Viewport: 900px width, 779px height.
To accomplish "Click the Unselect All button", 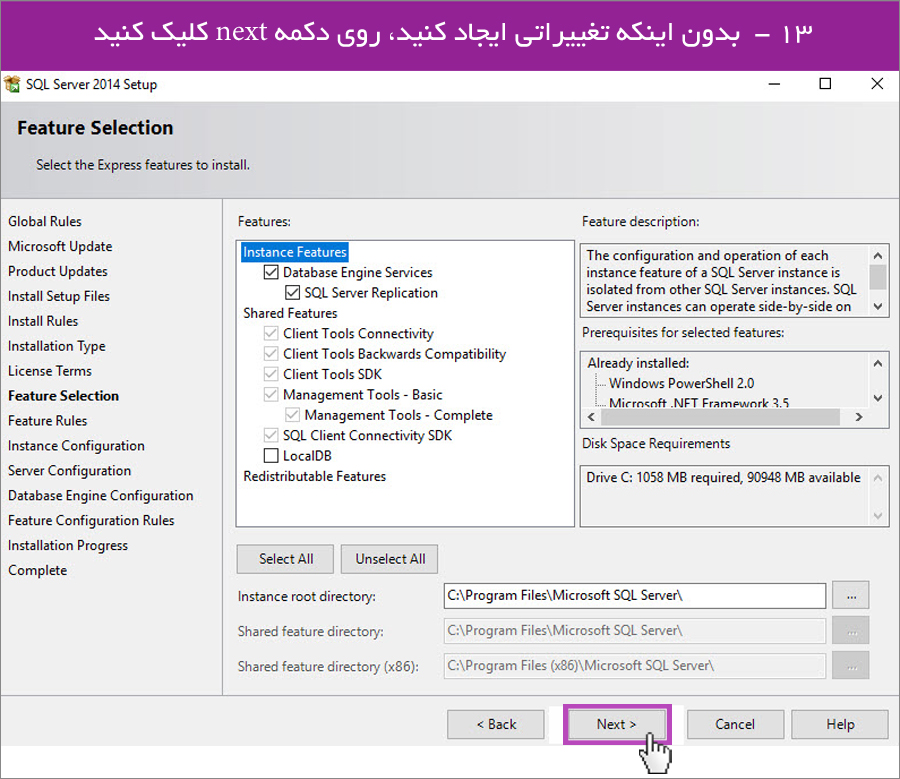I will [390, 559].
